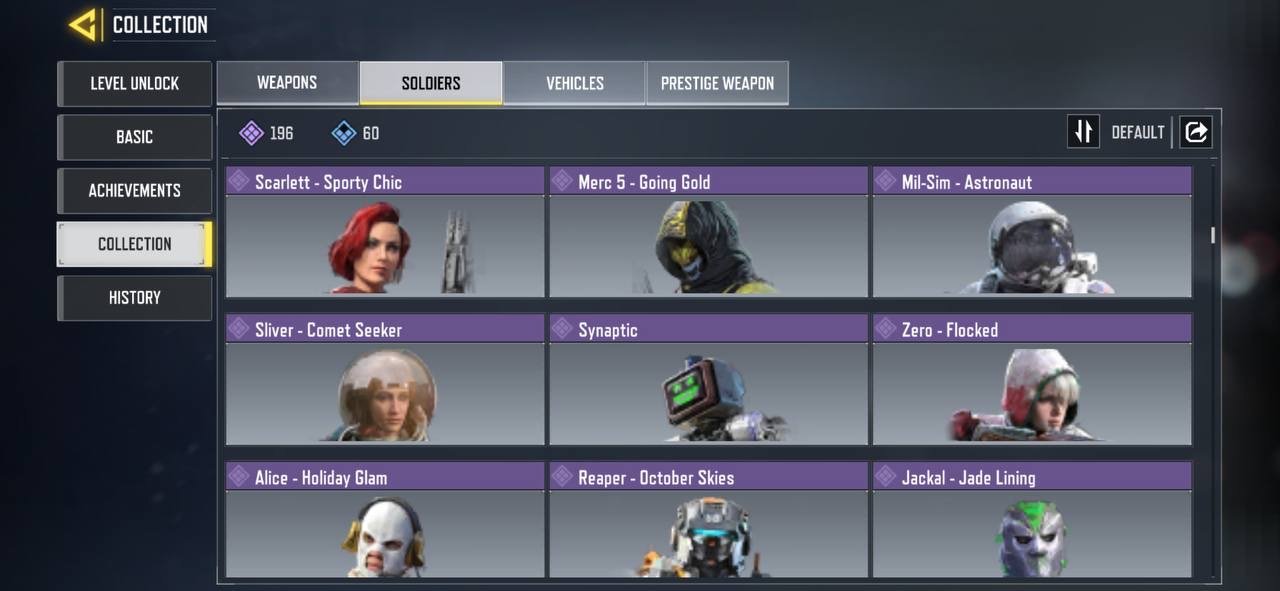
Task: Open the Achievements section
Action: point(134,191)
